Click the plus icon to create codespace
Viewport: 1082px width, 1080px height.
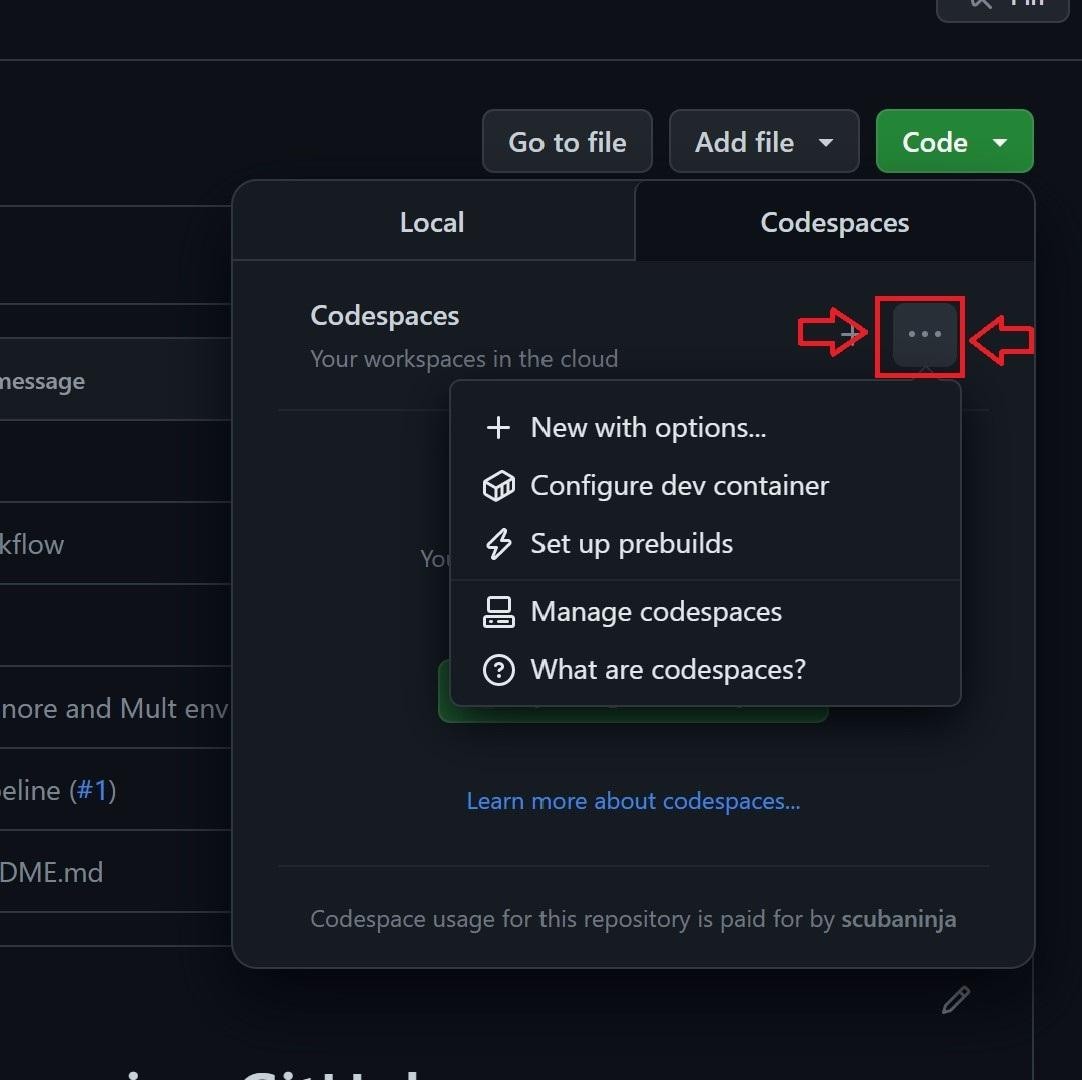851,335
